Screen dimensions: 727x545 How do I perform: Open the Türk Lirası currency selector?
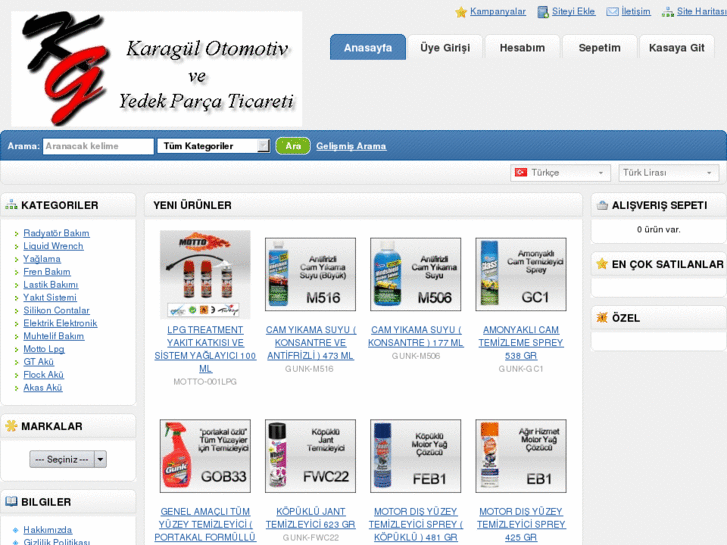[x=669, y=173]
